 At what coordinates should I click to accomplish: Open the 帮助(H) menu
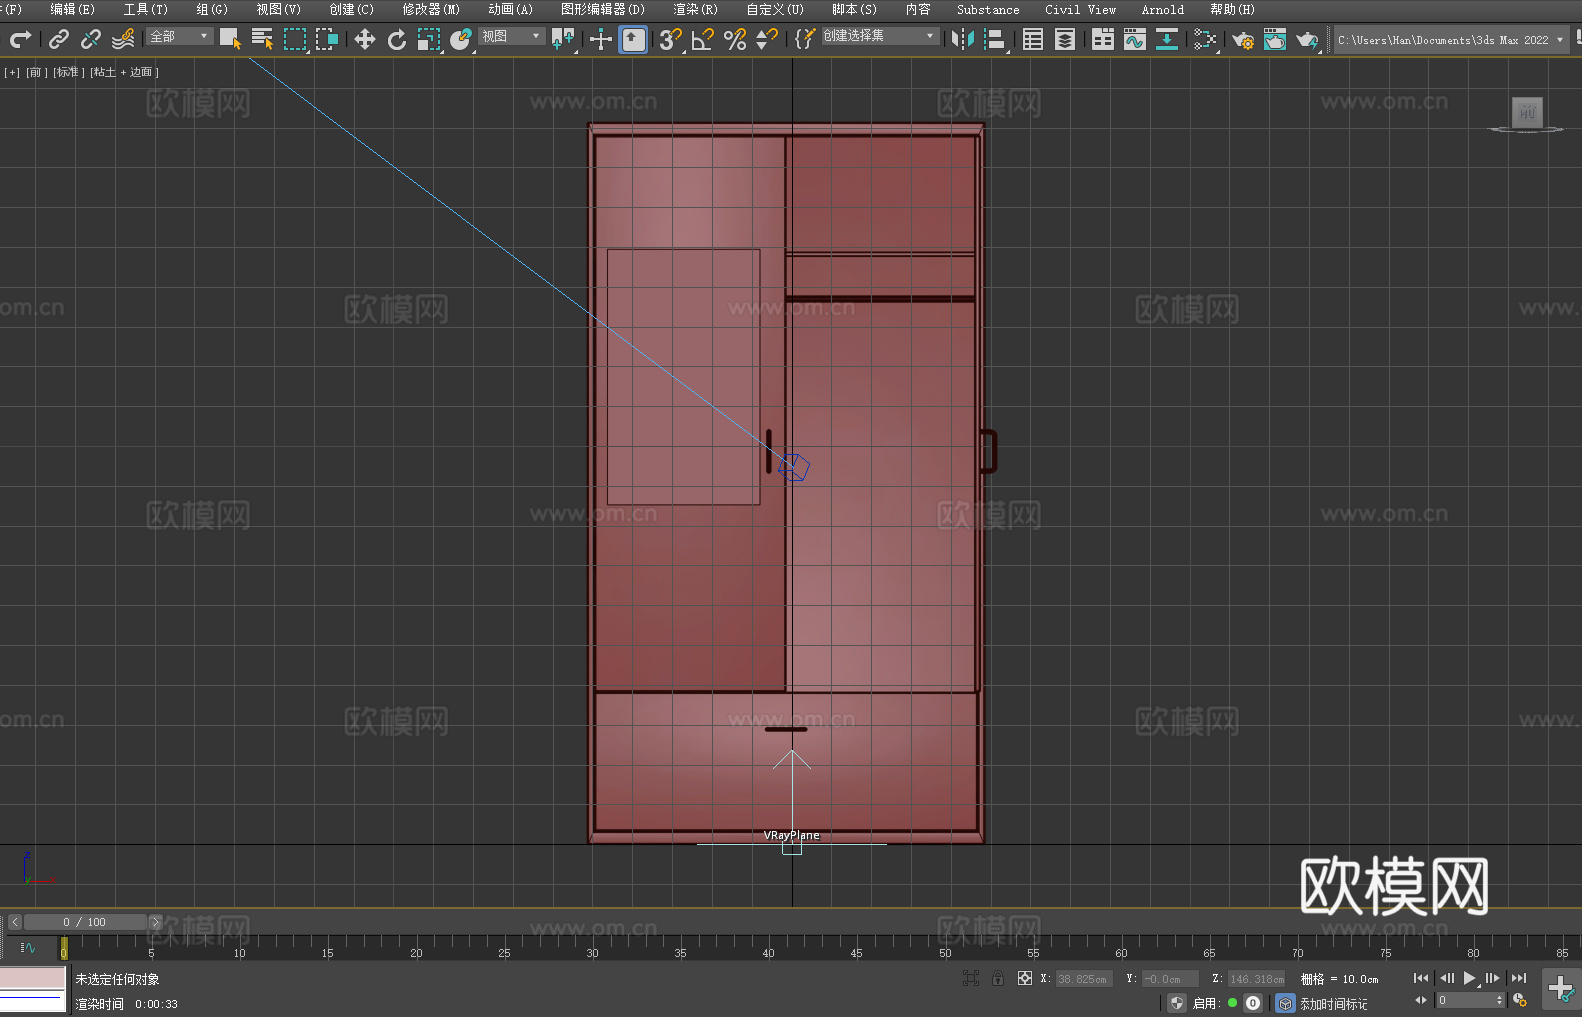[1232, 9]
